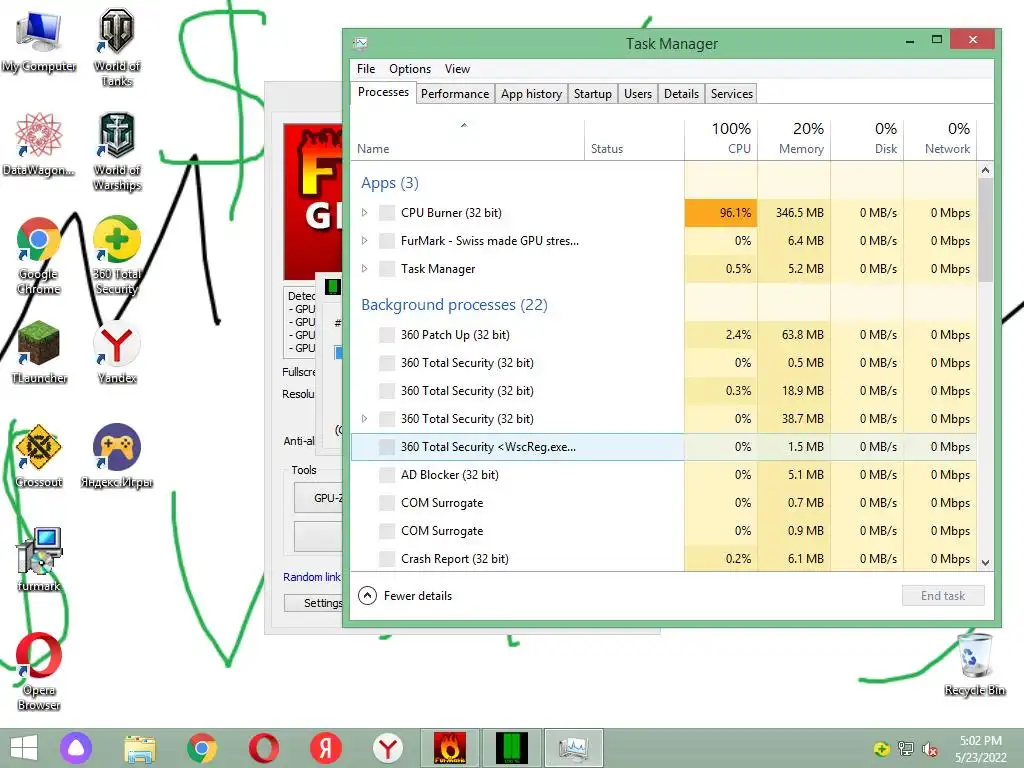
Task: Click process list scrollbar down arrow
Action: point(985,562)
